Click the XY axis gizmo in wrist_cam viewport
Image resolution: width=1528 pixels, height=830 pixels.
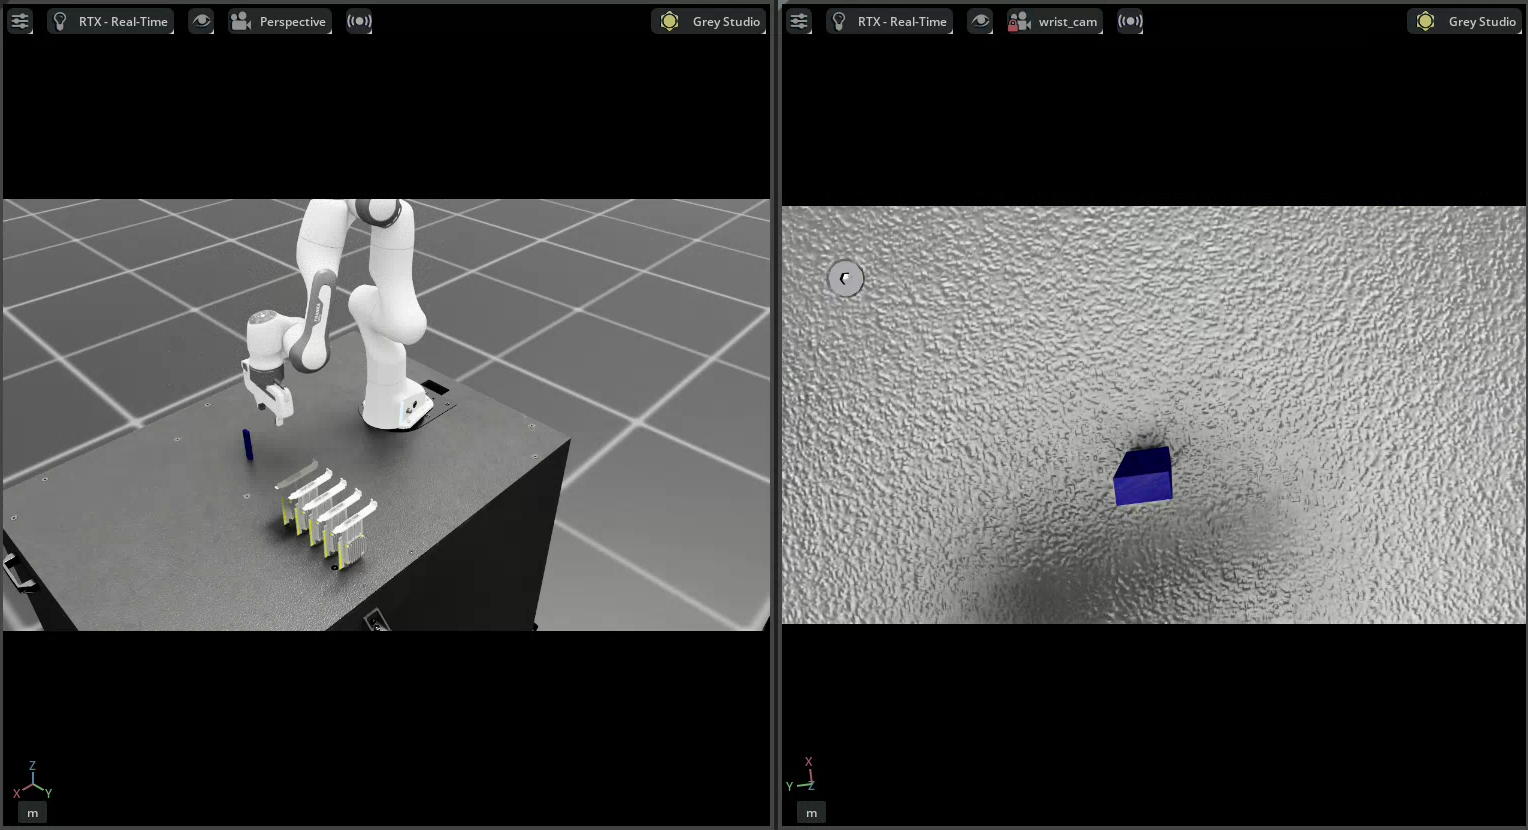coord(802,776)
